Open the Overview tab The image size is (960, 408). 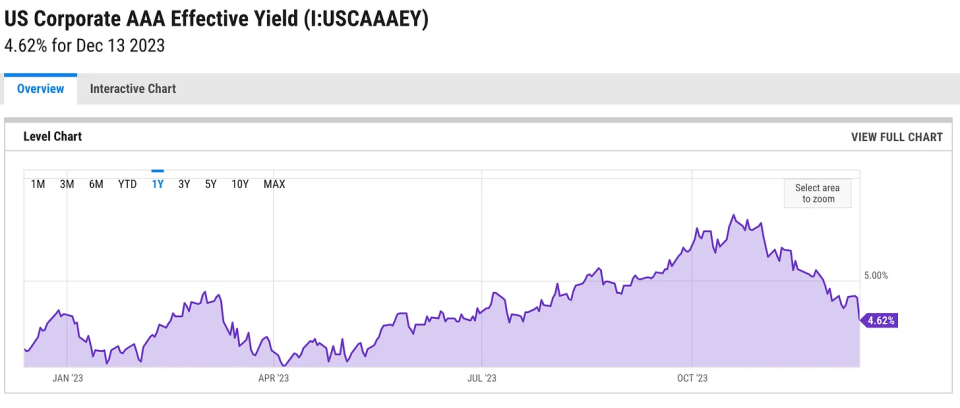tap(40, 89)
